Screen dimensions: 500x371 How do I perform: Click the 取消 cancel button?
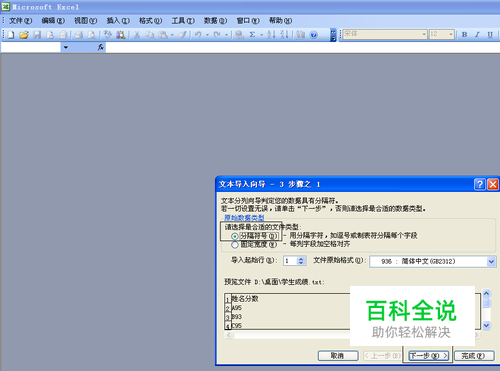click(338, 356)
